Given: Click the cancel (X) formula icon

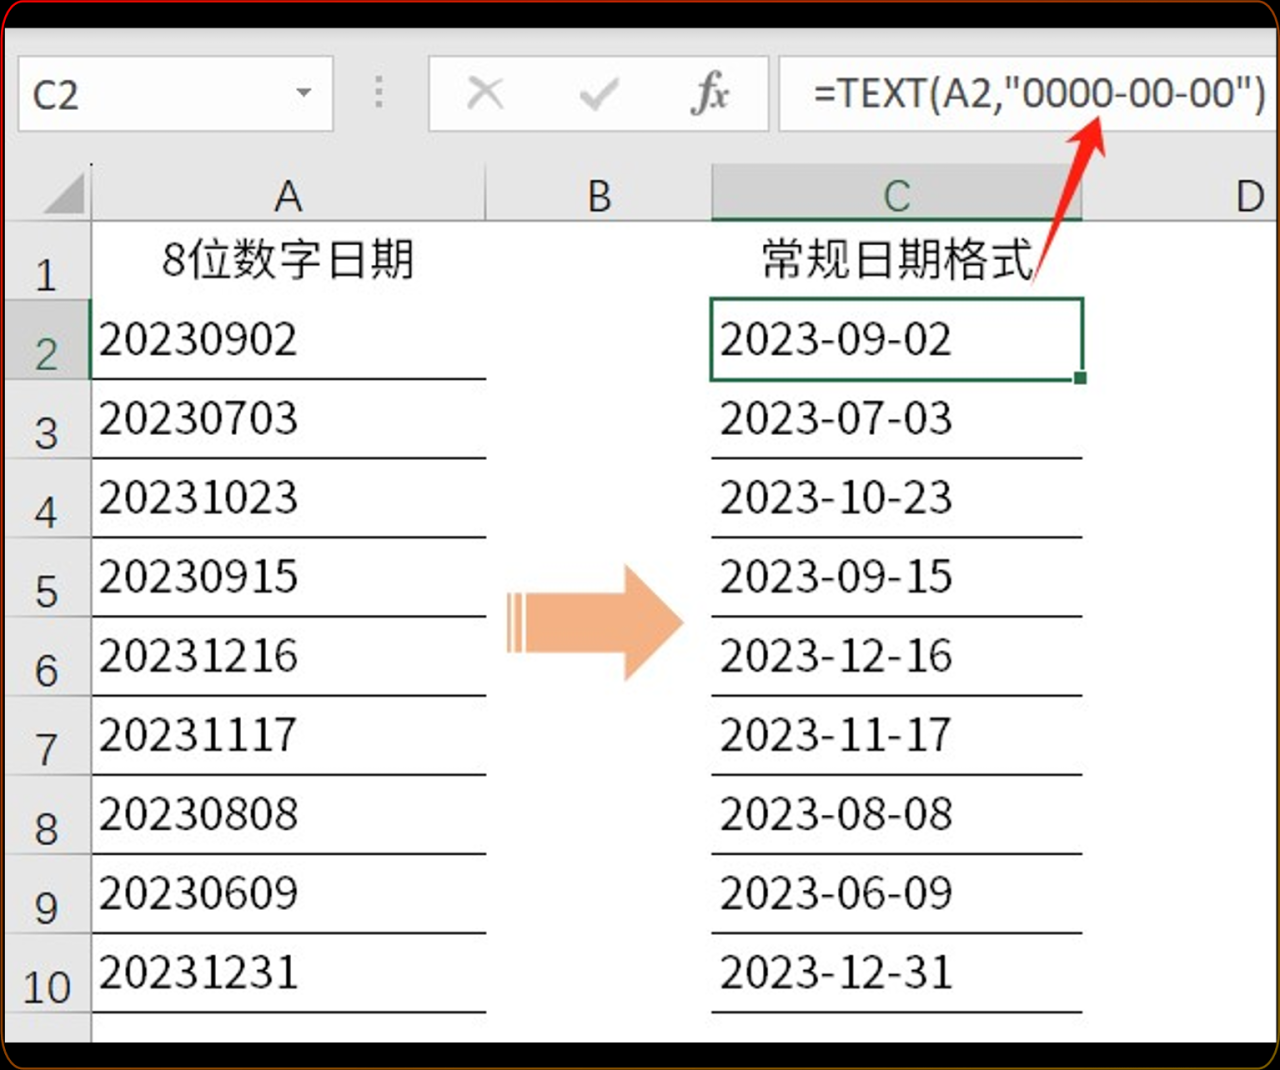Looking at the screenshot, I should point(485,94).
